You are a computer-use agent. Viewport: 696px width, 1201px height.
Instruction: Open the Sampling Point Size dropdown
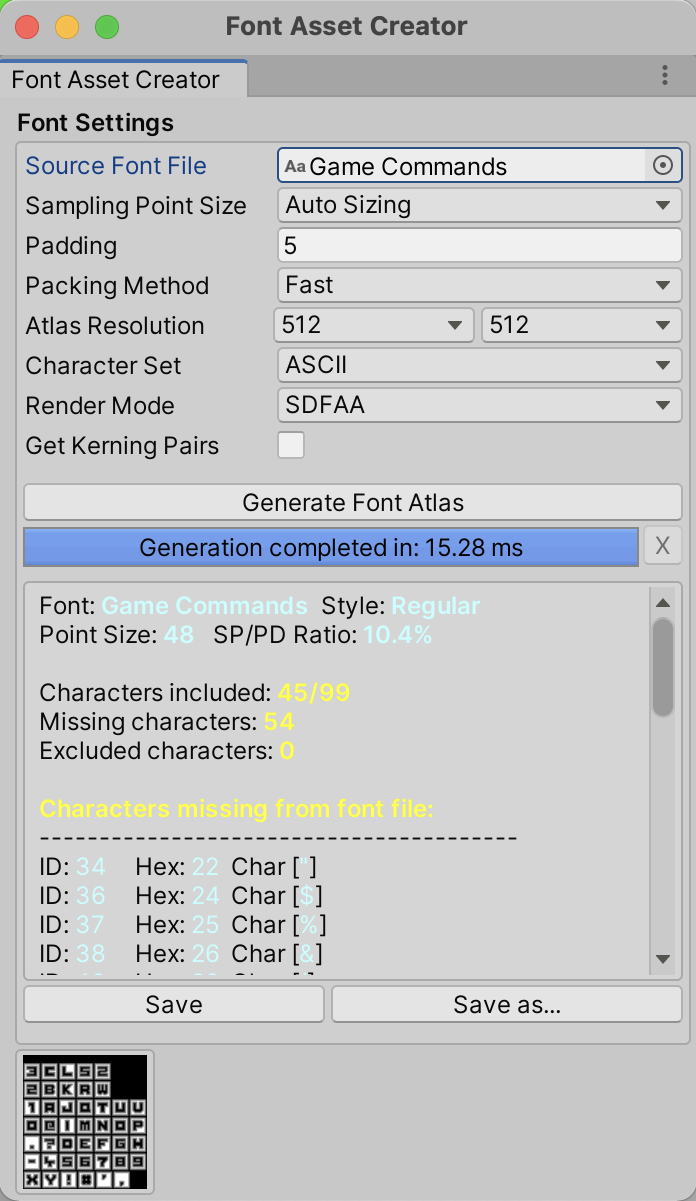tap(479, 206)
